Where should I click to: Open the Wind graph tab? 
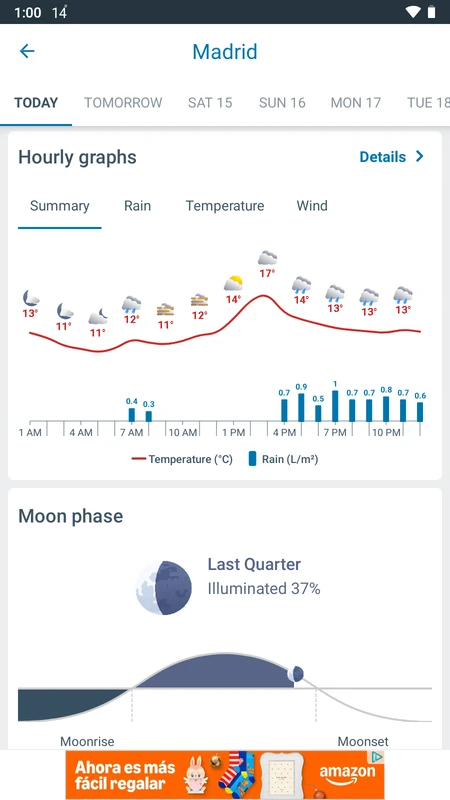coord(312,206)
